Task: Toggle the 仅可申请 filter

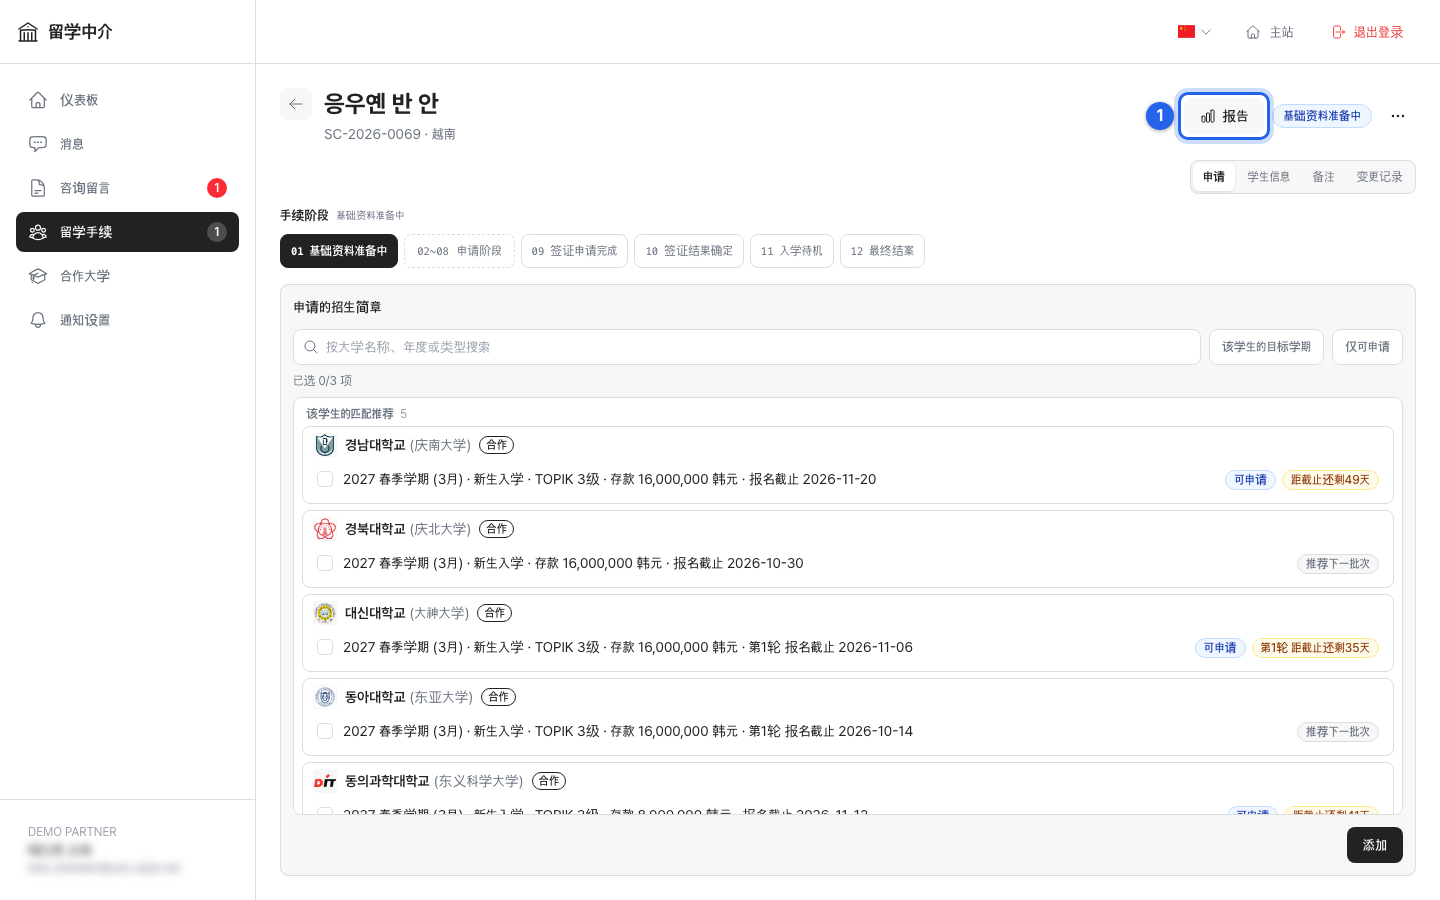Action: (x=1367, y=347)
